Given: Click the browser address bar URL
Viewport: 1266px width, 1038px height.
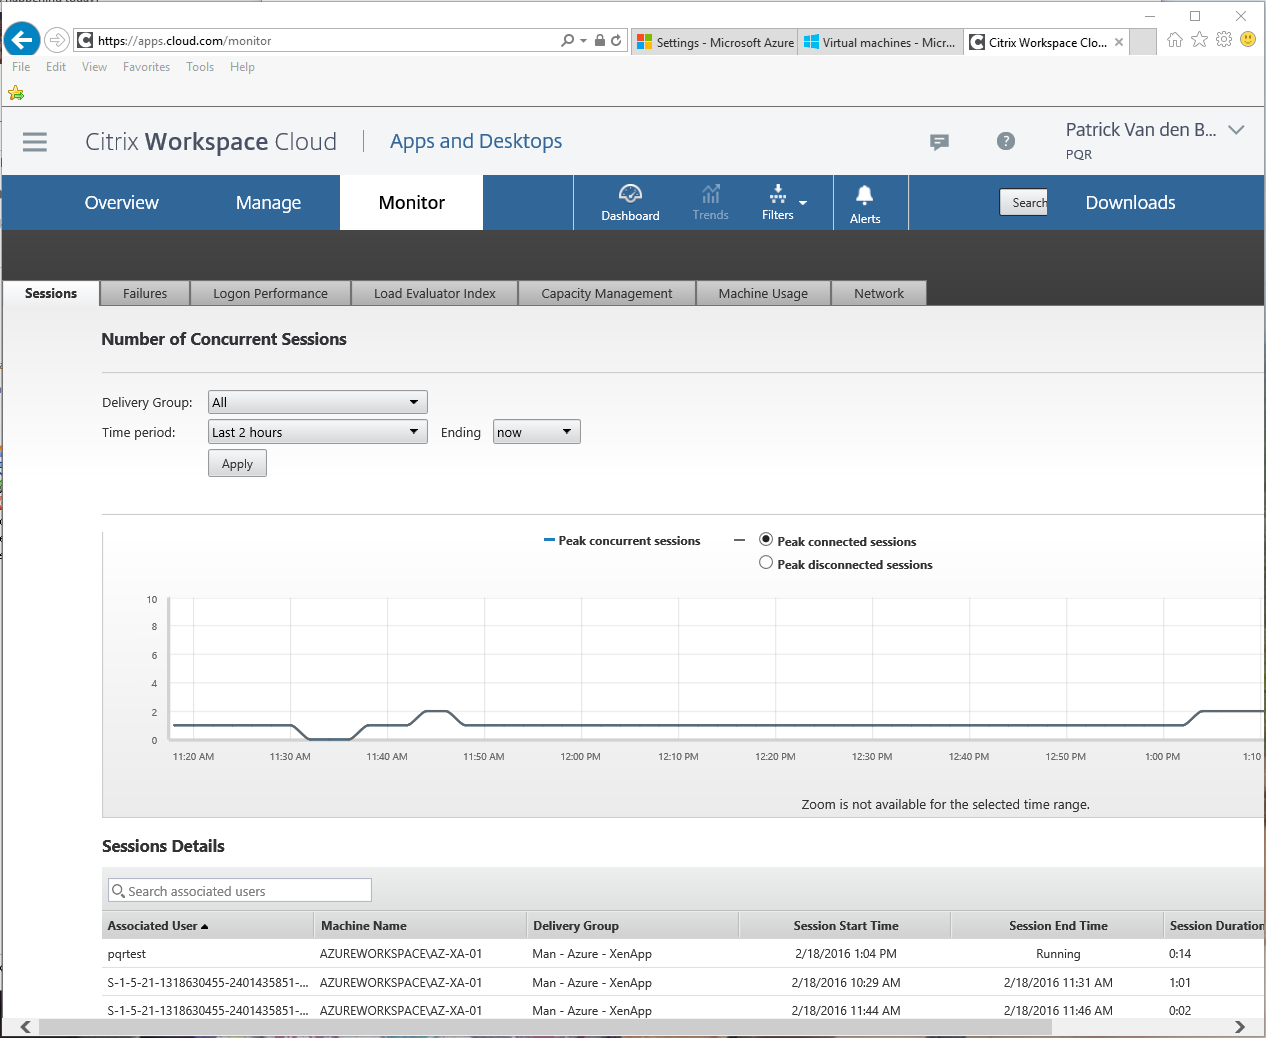Looking at the screenshot, I should coord(185,41).
